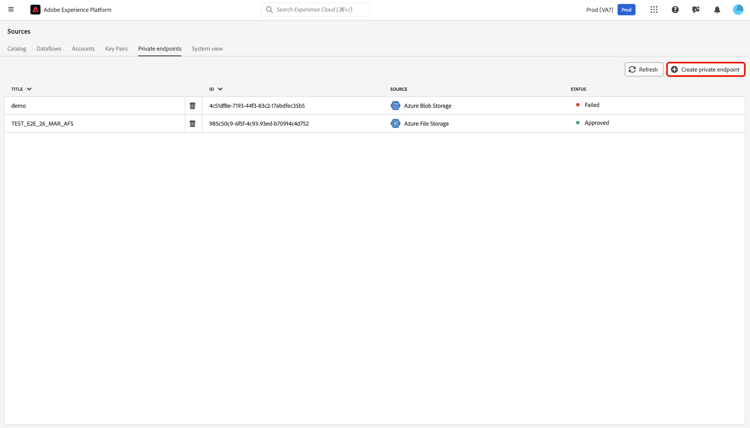Click the Failed status
Viewport: 750px width, 428px height.
point(592,105)
